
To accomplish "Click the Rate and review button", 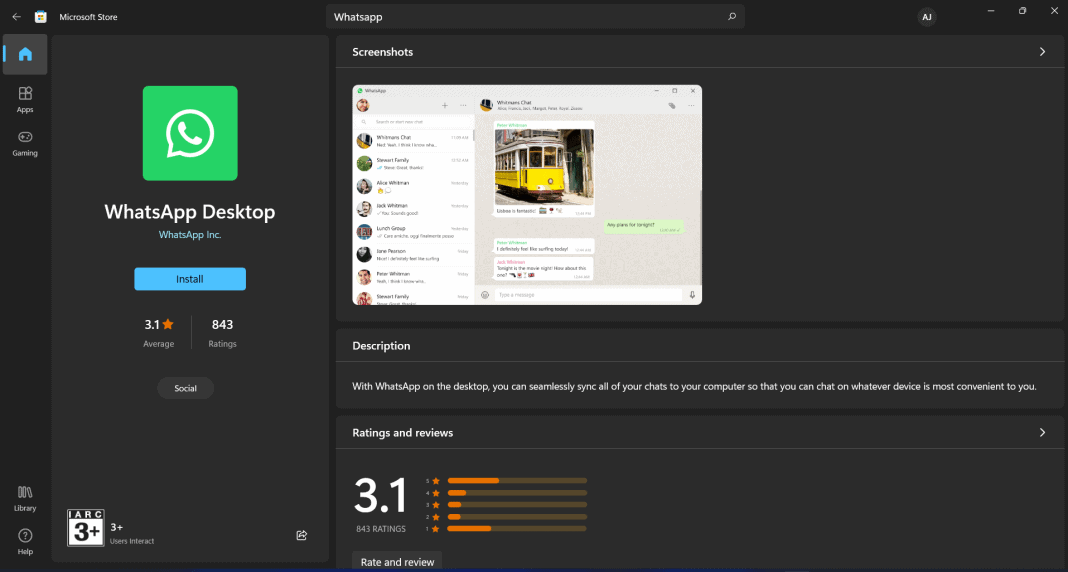I will [x=397, y=561].
